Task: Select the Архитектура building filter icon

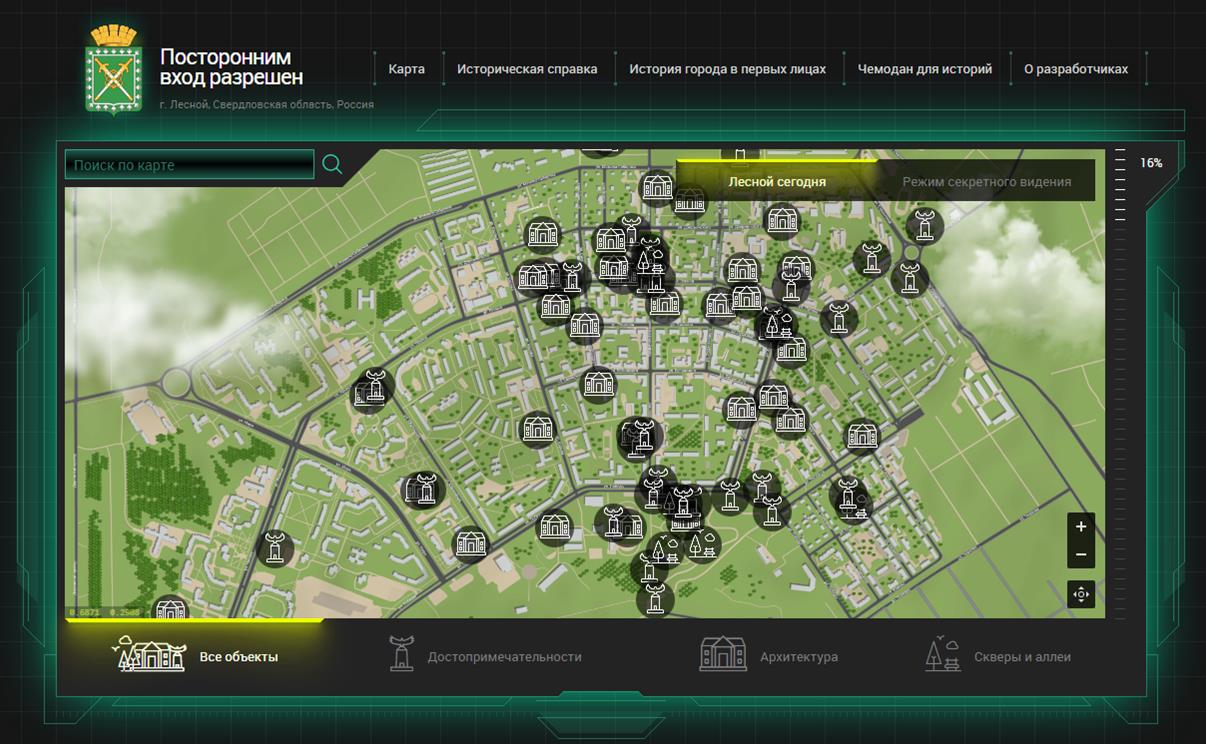Action: (722, 655)
